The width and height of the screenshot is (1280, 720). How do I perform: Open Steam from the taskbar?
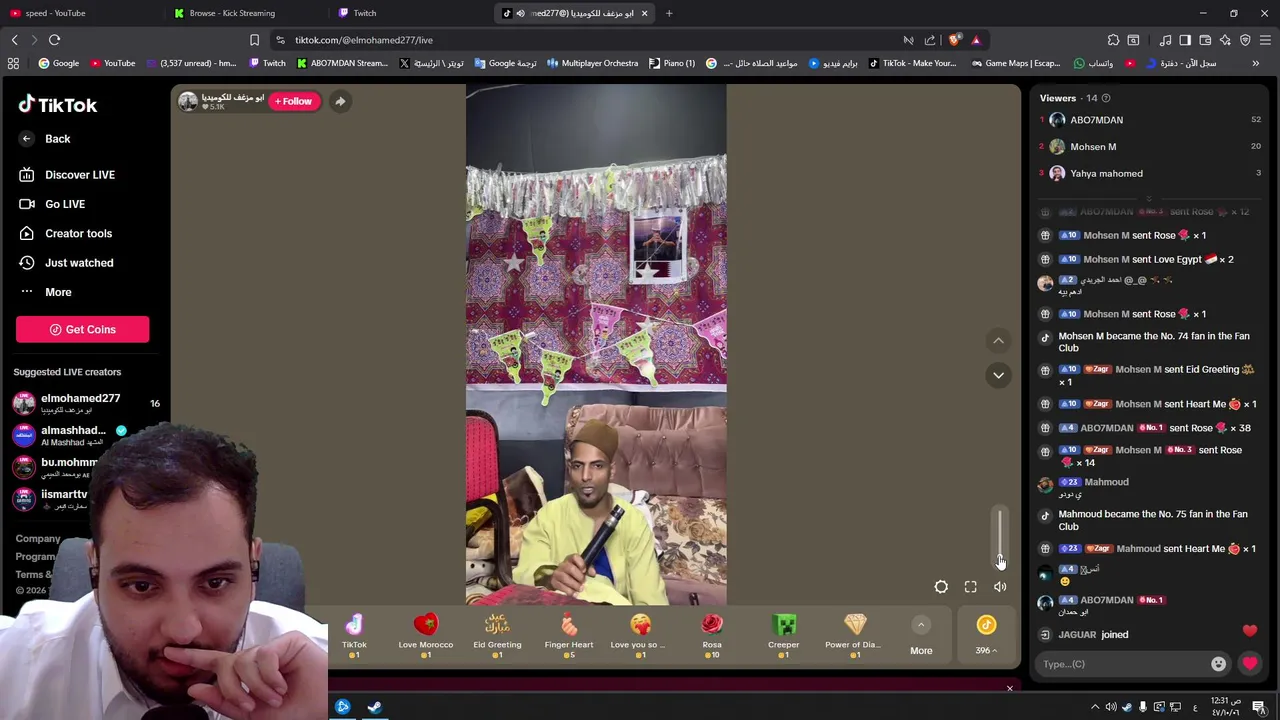coord(374,707)
